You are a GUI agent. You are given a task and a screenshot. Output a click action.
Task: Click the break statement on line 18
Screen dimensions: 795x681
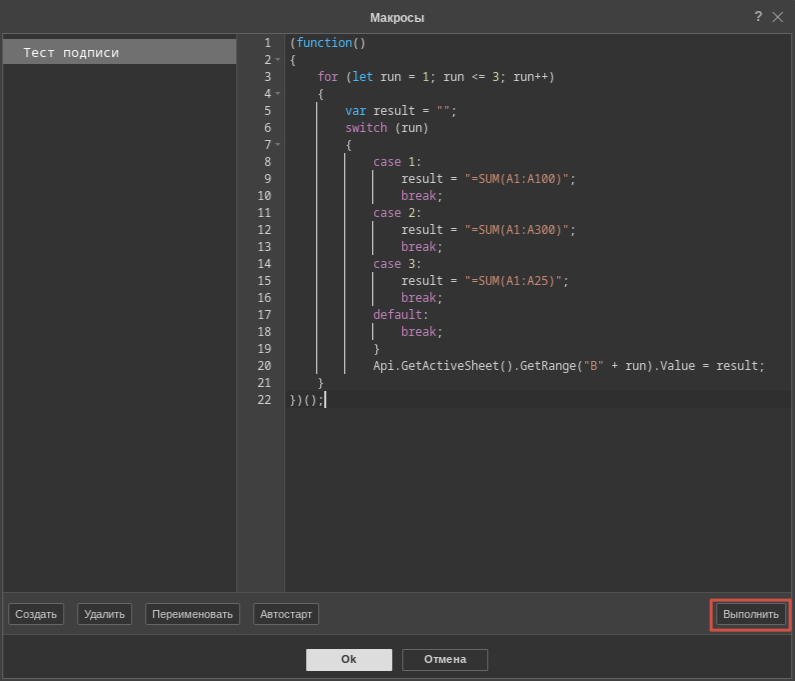422,332
